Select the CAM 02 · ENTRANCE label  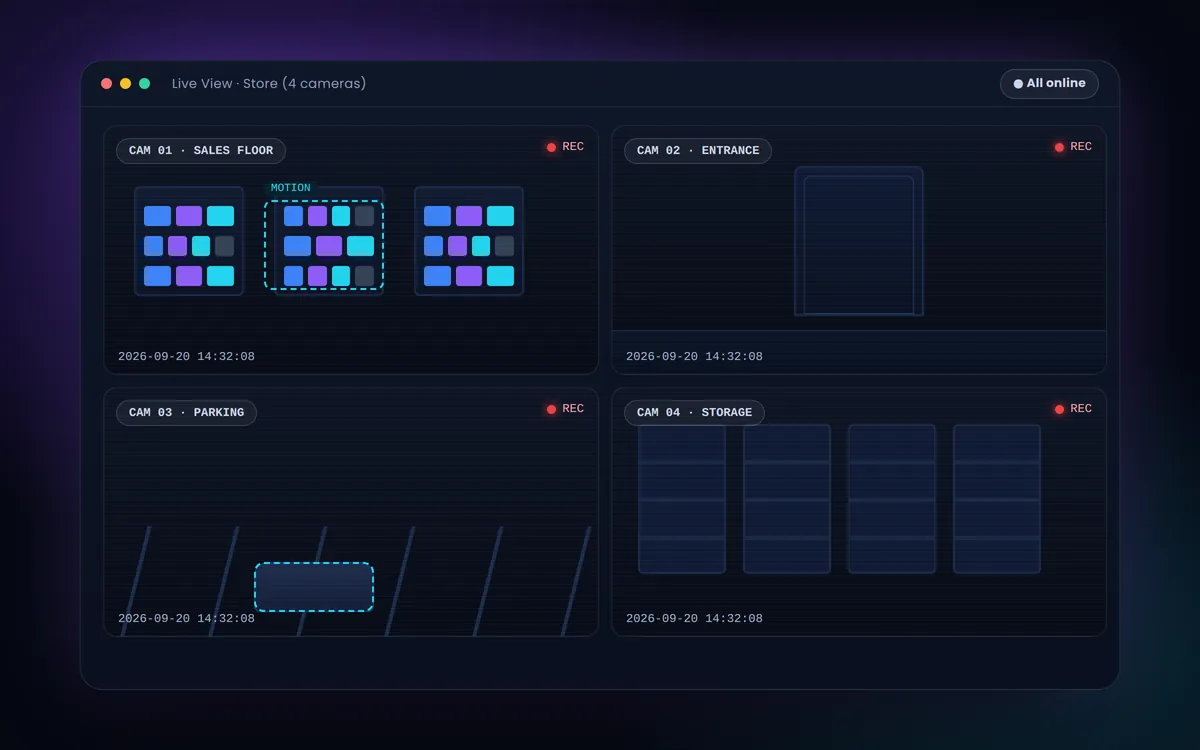[x=698, y=151]
